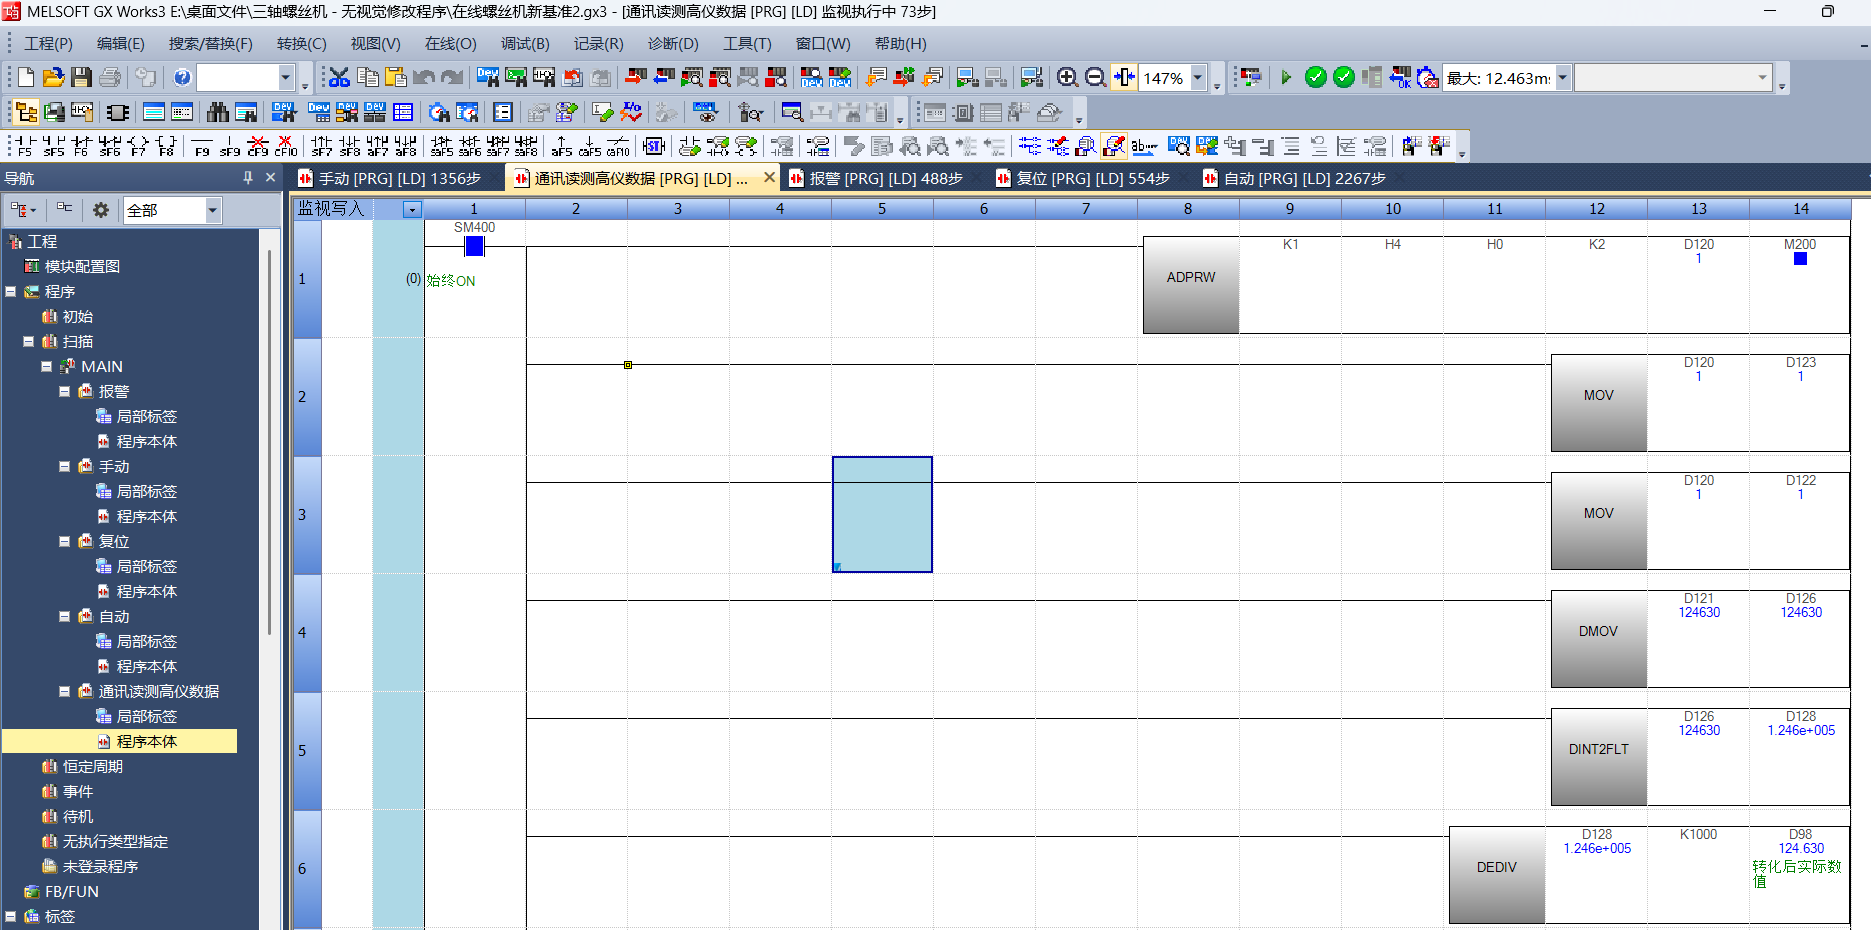
Task: Toggle pin on the 导航 panel
Action: [x=248, y=178]
